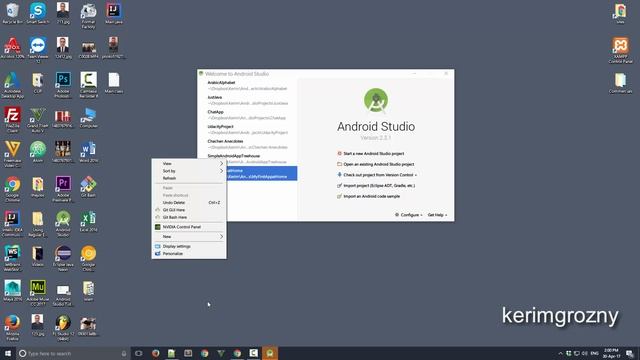Launch Autodesk Desktop App shortcut

pos(12,85)
